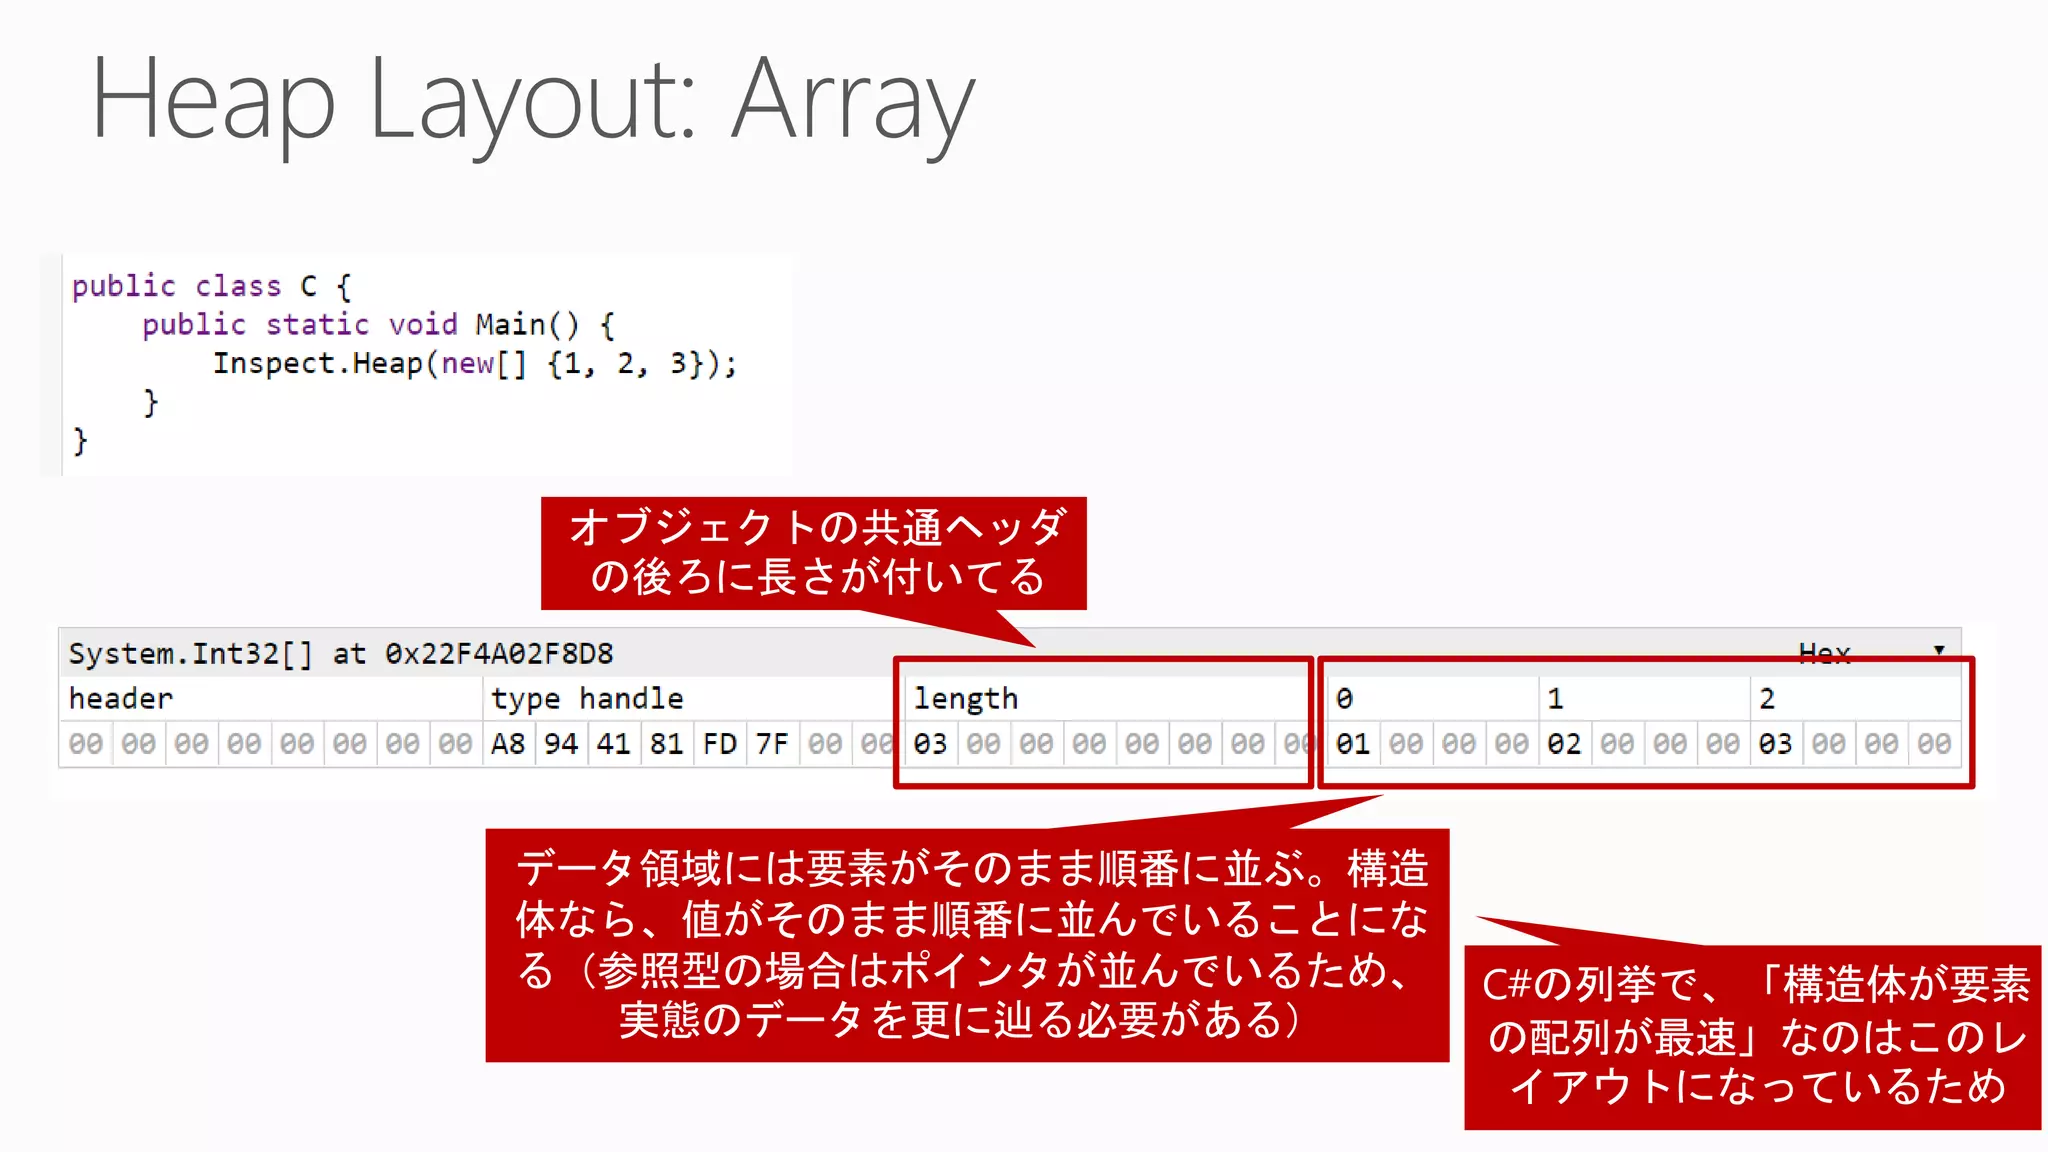Viewport: 2048px width, 1152px height.
Task: Click array index 2 header cell
Action: (x=1767, y=698)
